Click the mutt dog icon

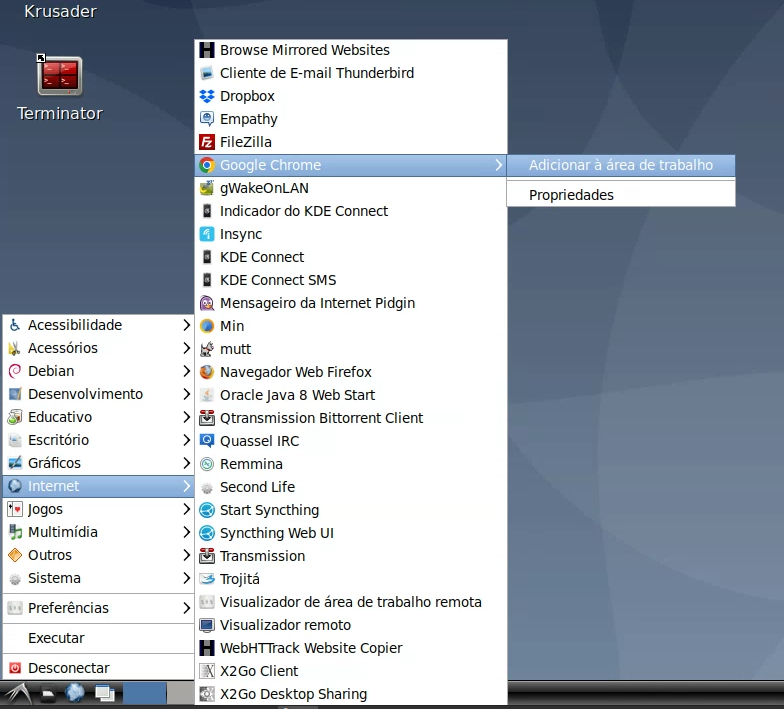pos(206,349)
